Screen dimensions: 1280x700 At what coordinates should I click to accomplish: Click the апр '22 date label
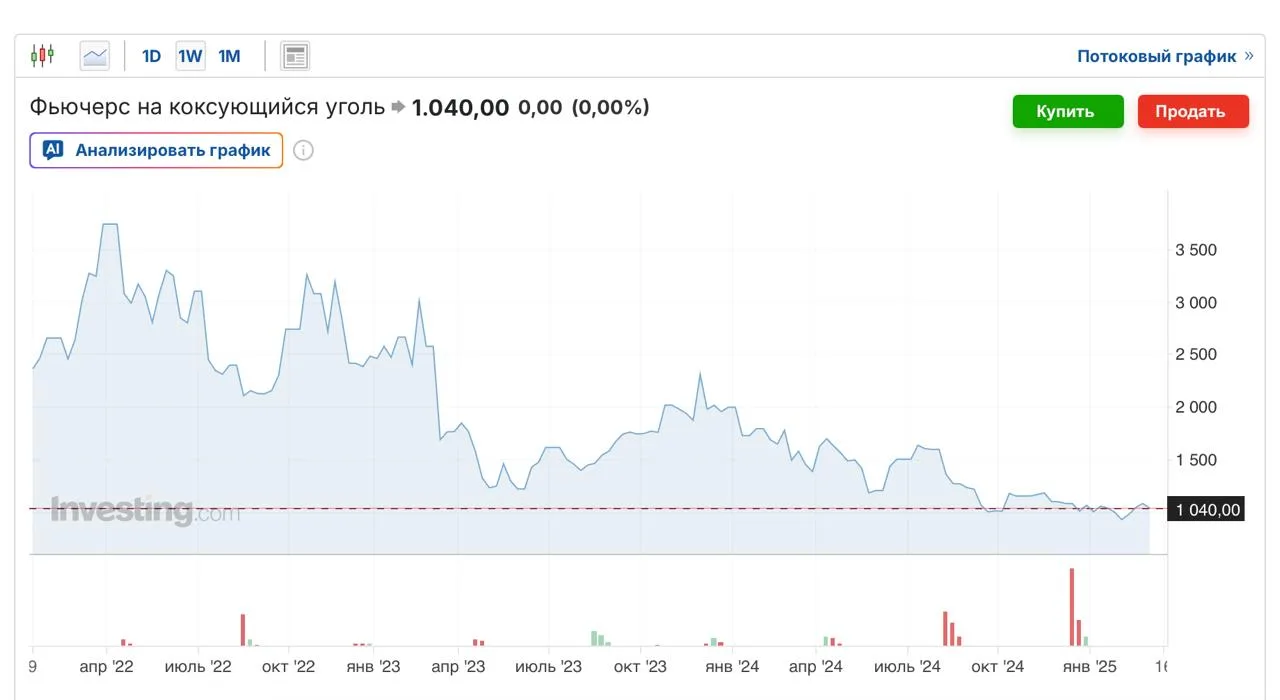(107, 667)
